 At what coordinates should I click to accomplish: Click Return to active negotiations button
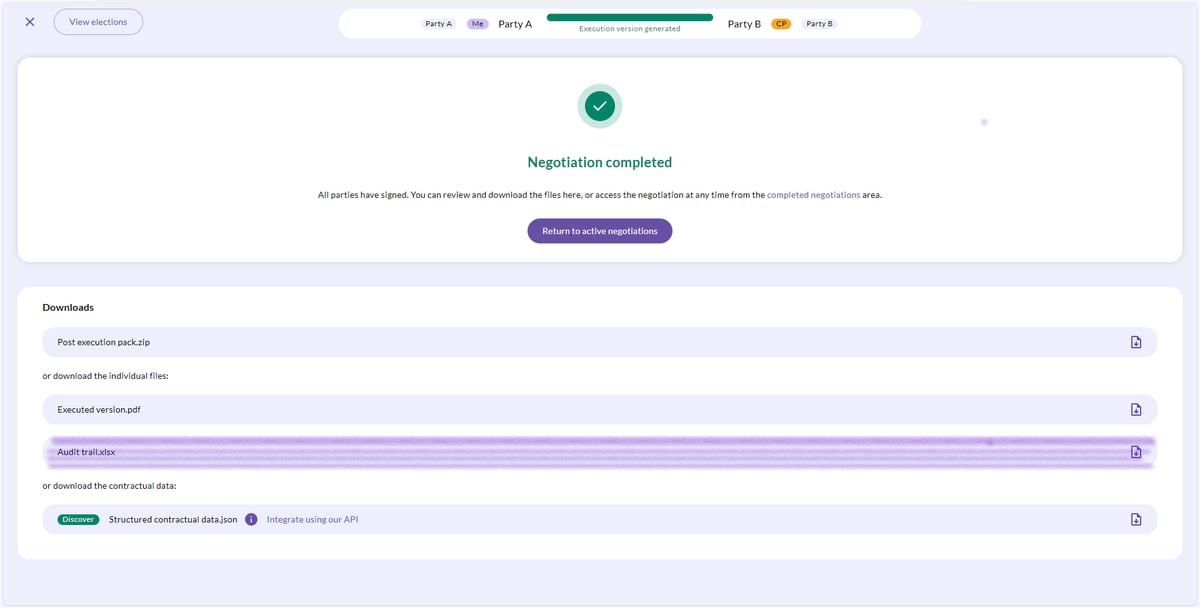pyautogui.click(x=600, y=231)
